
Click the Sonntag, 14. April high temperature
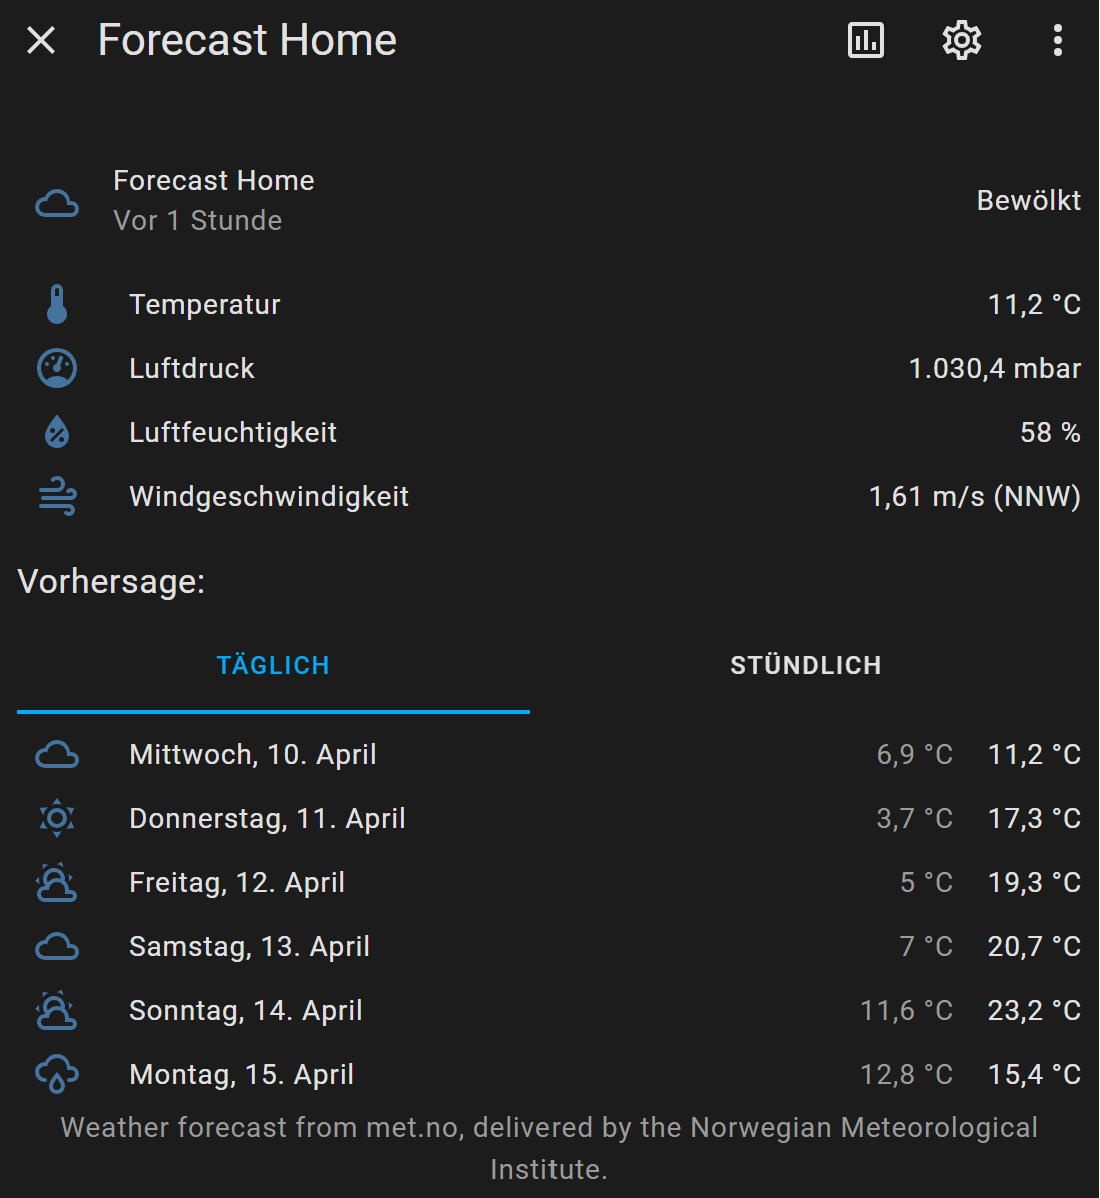[x=1034, y=1011]
